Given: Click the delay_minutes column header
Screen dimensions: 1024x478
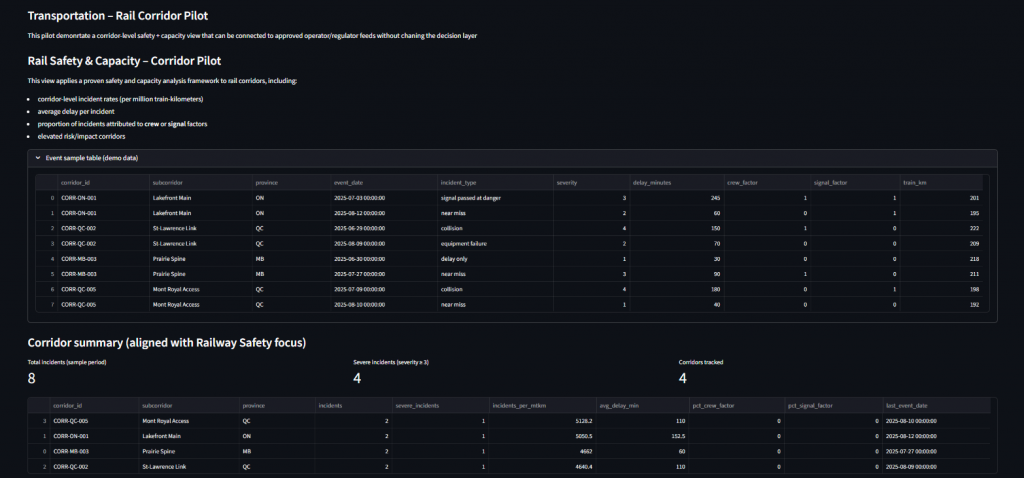Looking at the screenshot, I should click(655, 183).
